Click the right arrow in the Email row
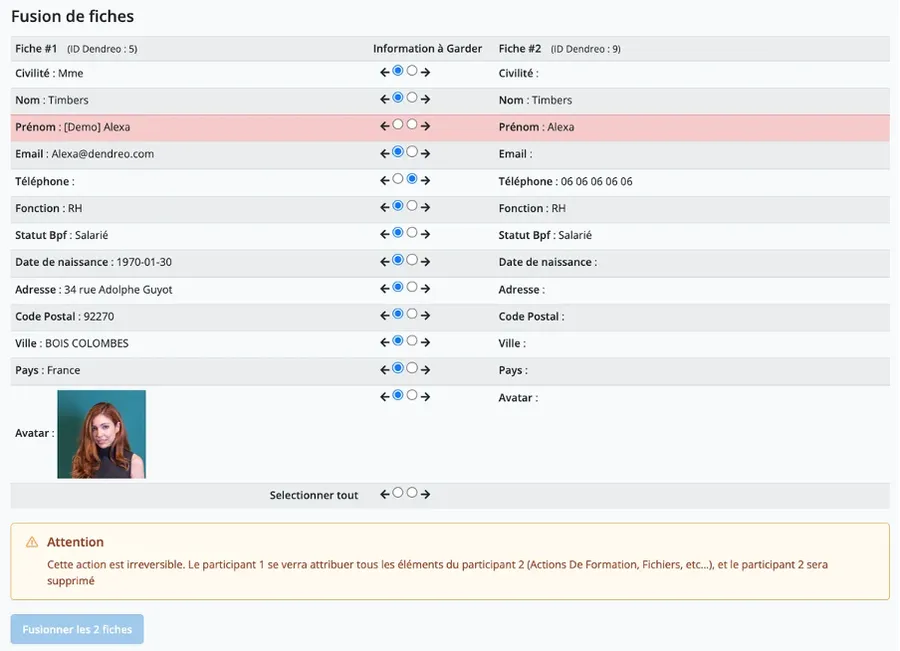 (425, 153)
